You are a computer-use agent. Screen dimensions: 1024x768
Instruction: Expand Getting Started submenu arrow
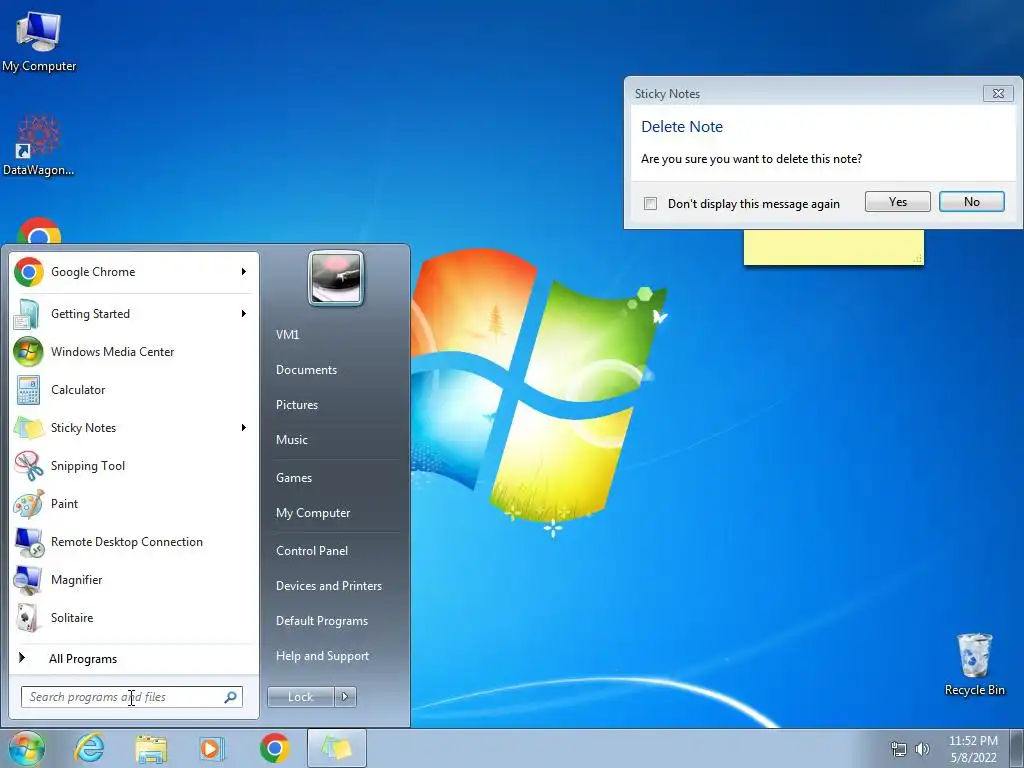[244, 314]
